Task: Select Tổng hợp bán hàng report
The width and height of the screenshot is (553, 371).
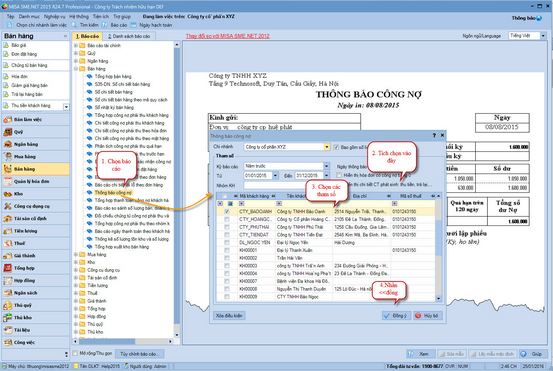Action: [x=113, y=77]
